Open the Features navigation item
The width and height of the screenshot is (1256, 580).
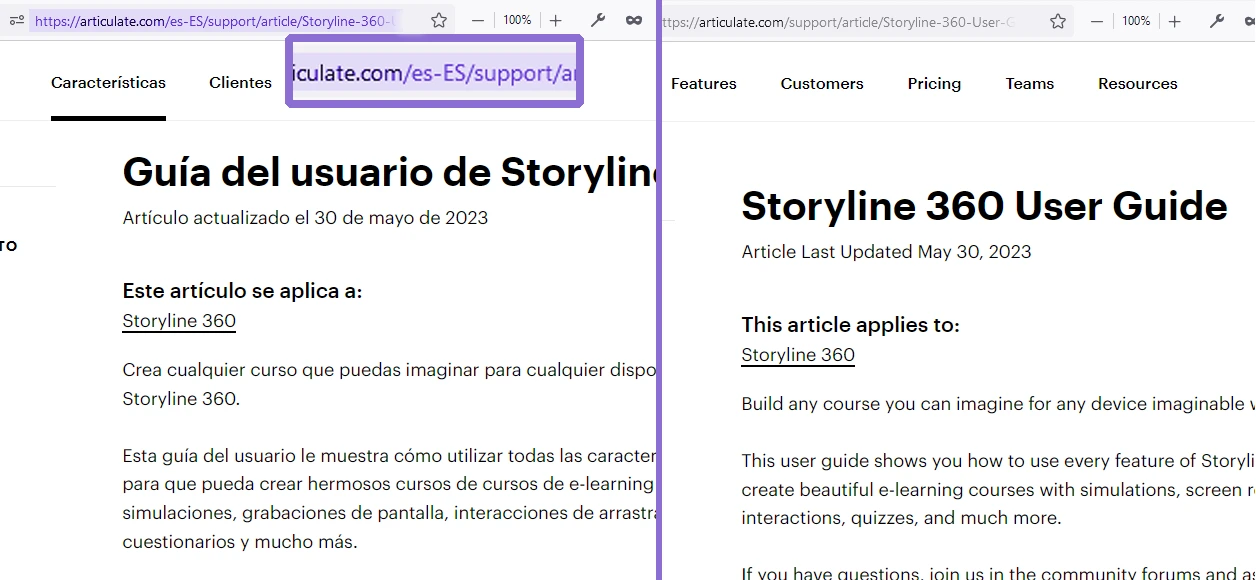(704, 84)
